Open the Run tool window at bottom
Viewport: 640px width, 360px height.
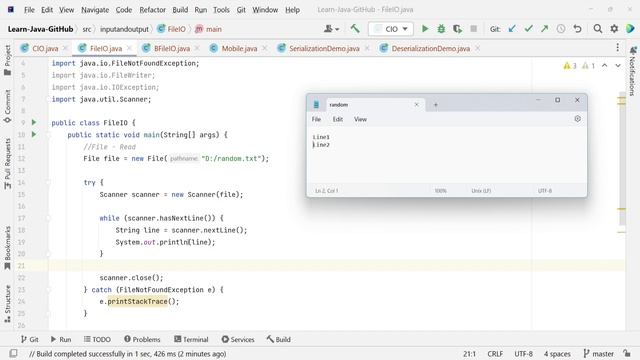click(x=61, y=339)
